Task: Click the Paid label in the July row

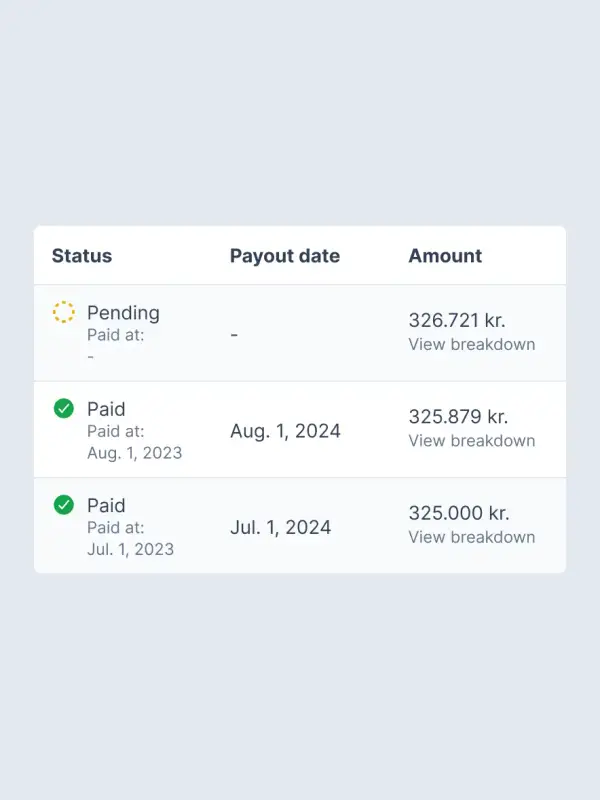Action: point(106,505)
